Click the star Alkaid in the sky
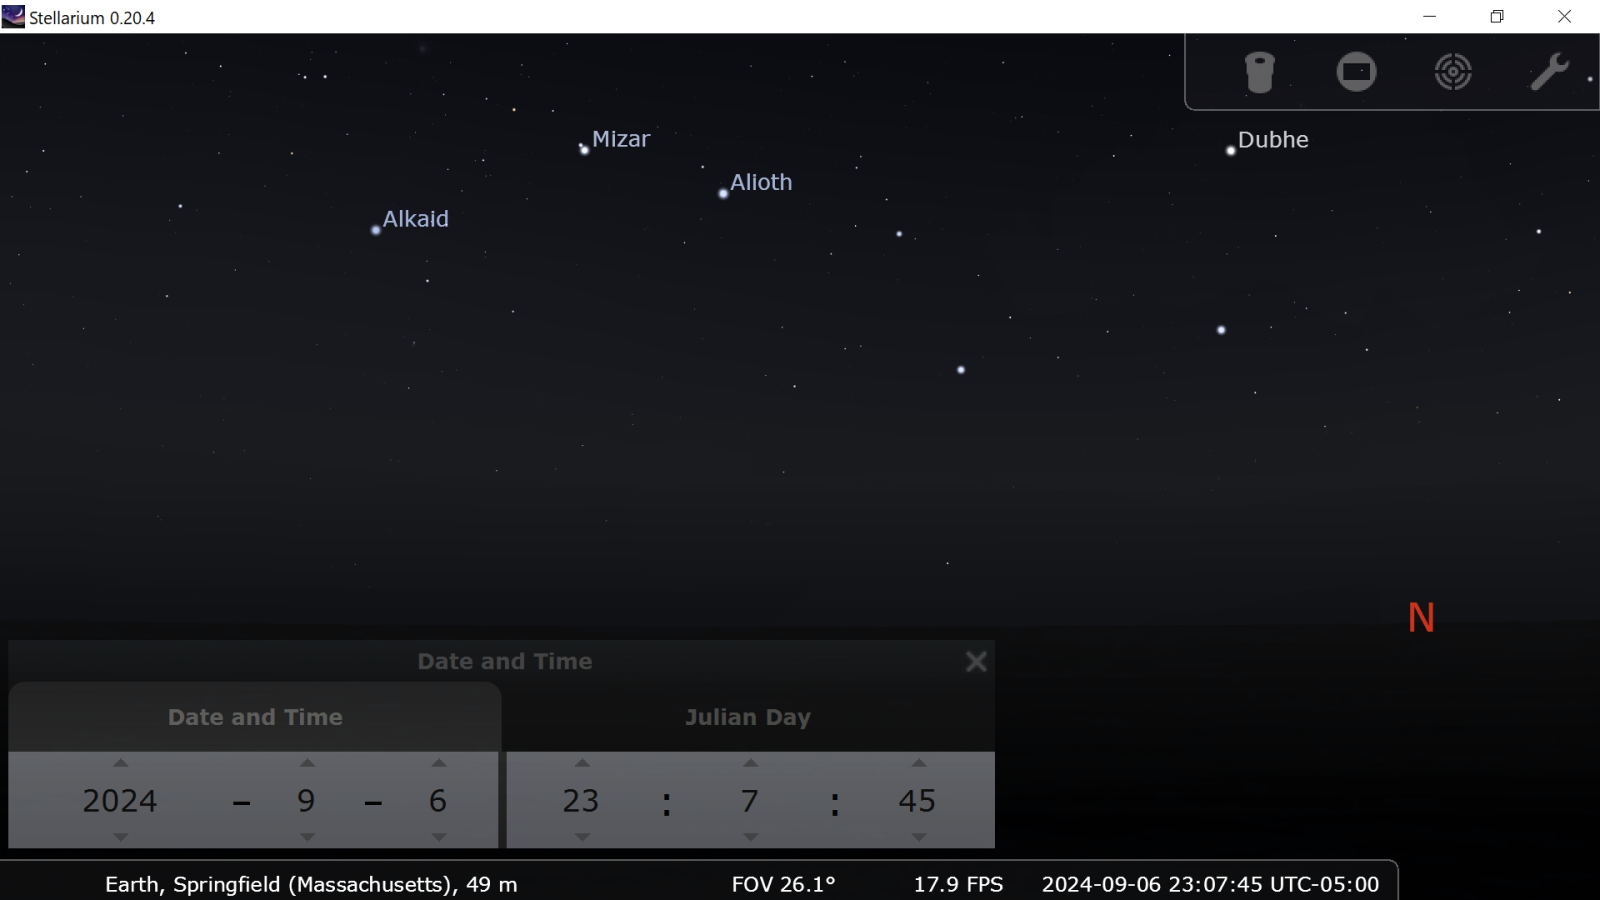The image size is (1600, 900). [x=376, y=230]
